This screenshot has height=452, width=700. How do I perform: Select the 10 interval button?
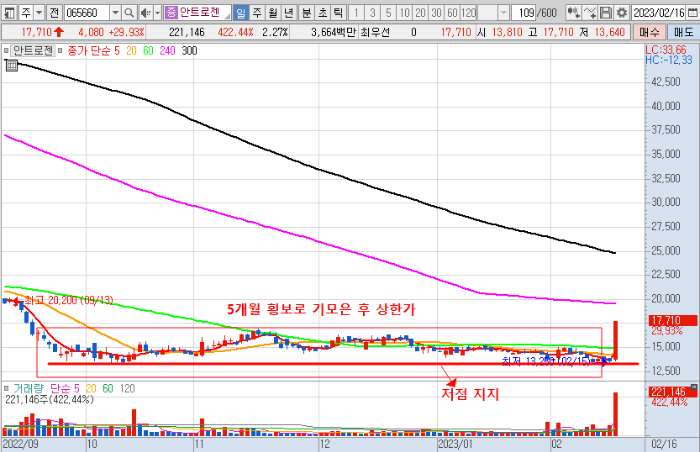click(404, 13)
